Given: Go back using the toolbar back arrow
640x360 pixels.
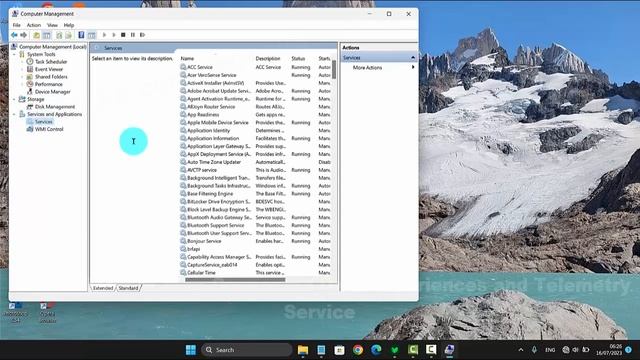Looking at the screenshot, I should [x=14, y=35].
